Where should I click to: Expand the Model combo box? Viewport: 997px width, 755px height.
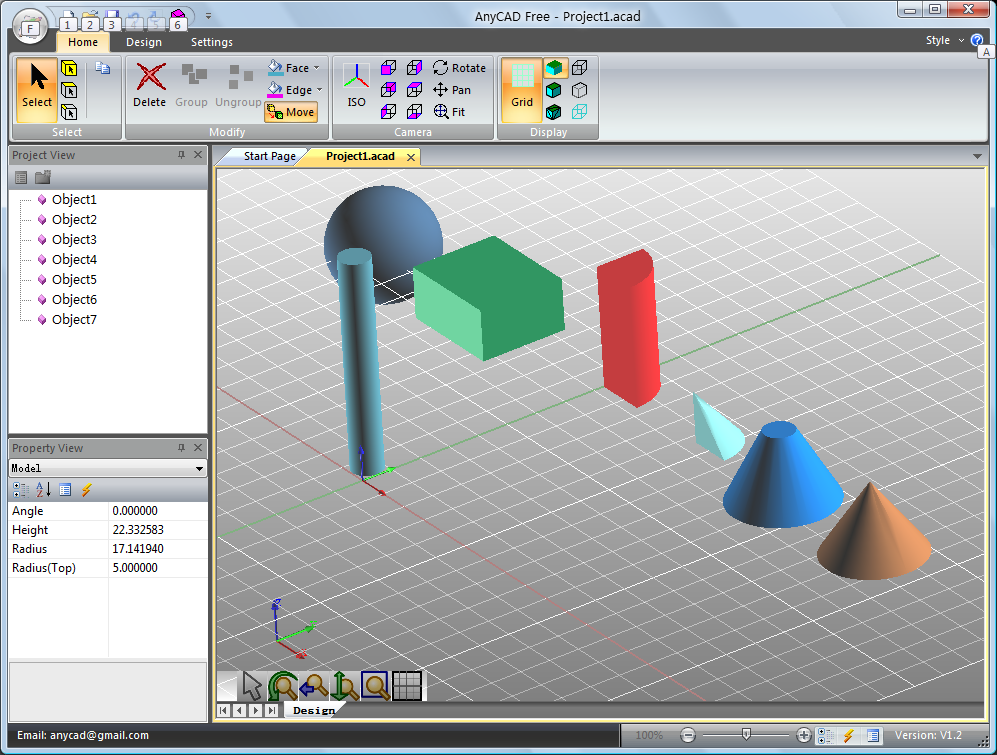pos(199,468)
